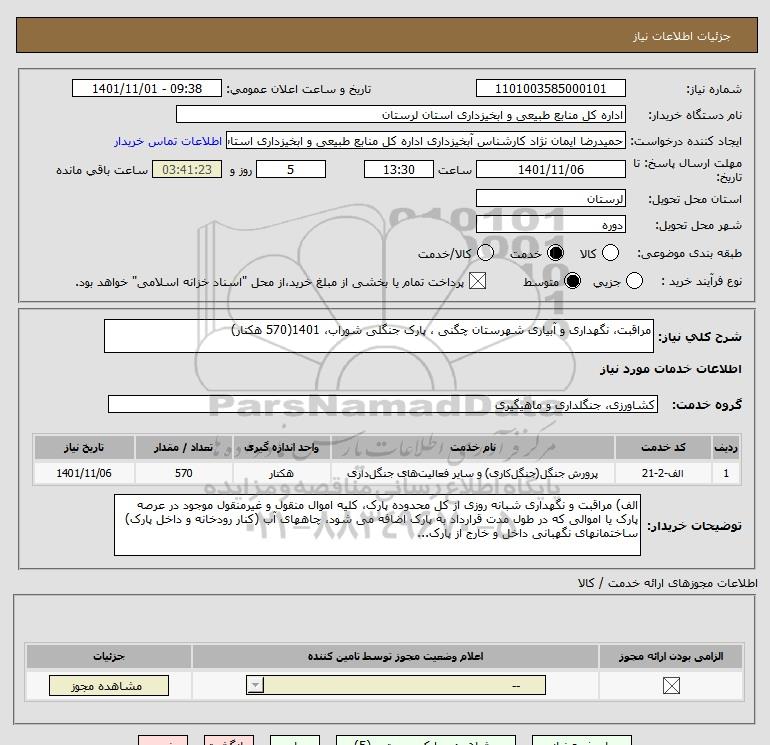Click the delivery city field دوره
Screen dimensions: 770x745
tap(550, 224)
